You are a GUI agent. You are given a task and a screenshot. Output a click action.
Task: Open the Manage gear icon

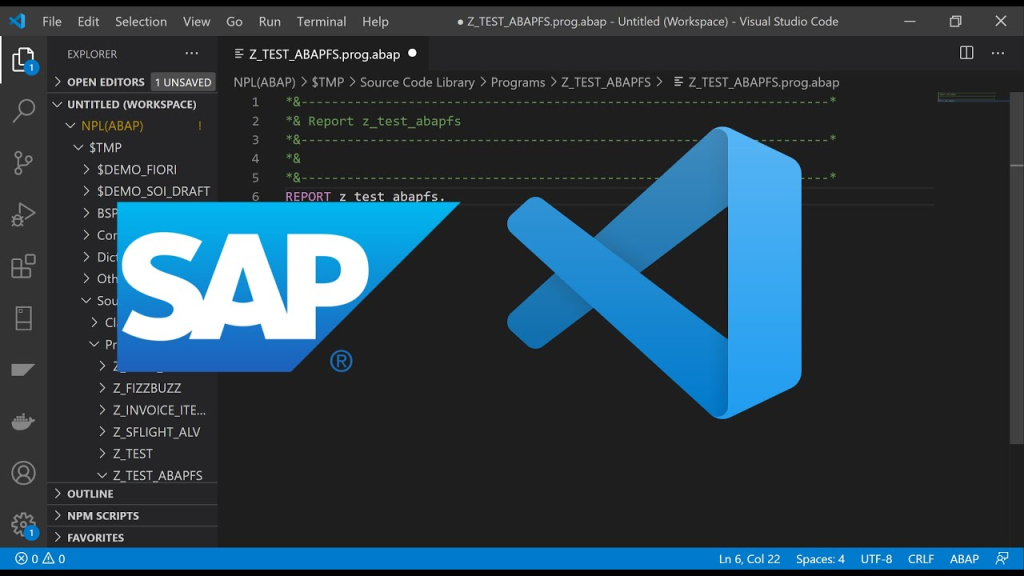point(24,524)
